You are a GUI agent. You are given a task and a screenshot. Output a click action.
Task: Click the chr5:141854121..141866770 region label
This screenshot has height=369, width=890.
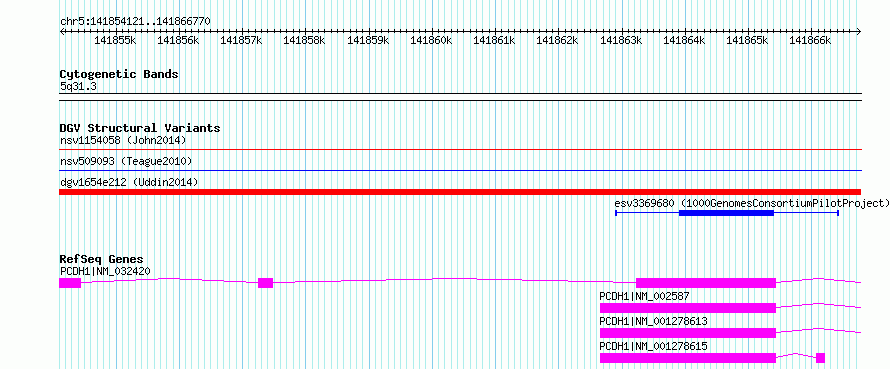[136, 21]
